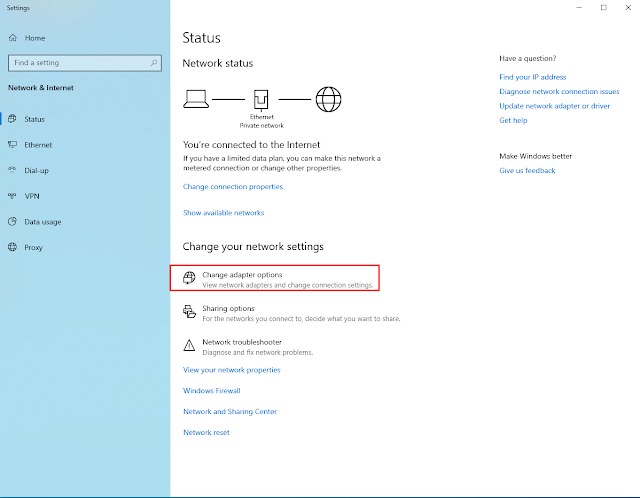
Task: Click the Network reset link
Action: point(206,432)
